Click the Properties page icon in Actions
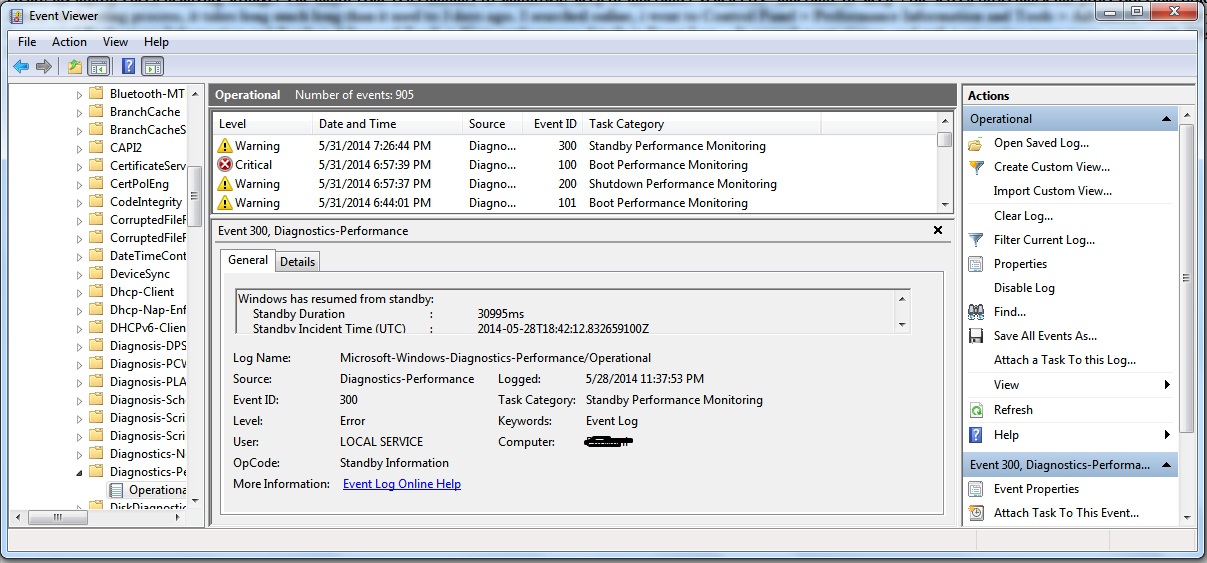The height and width of the screenshot is (563, 1207). tap(976, 264)
